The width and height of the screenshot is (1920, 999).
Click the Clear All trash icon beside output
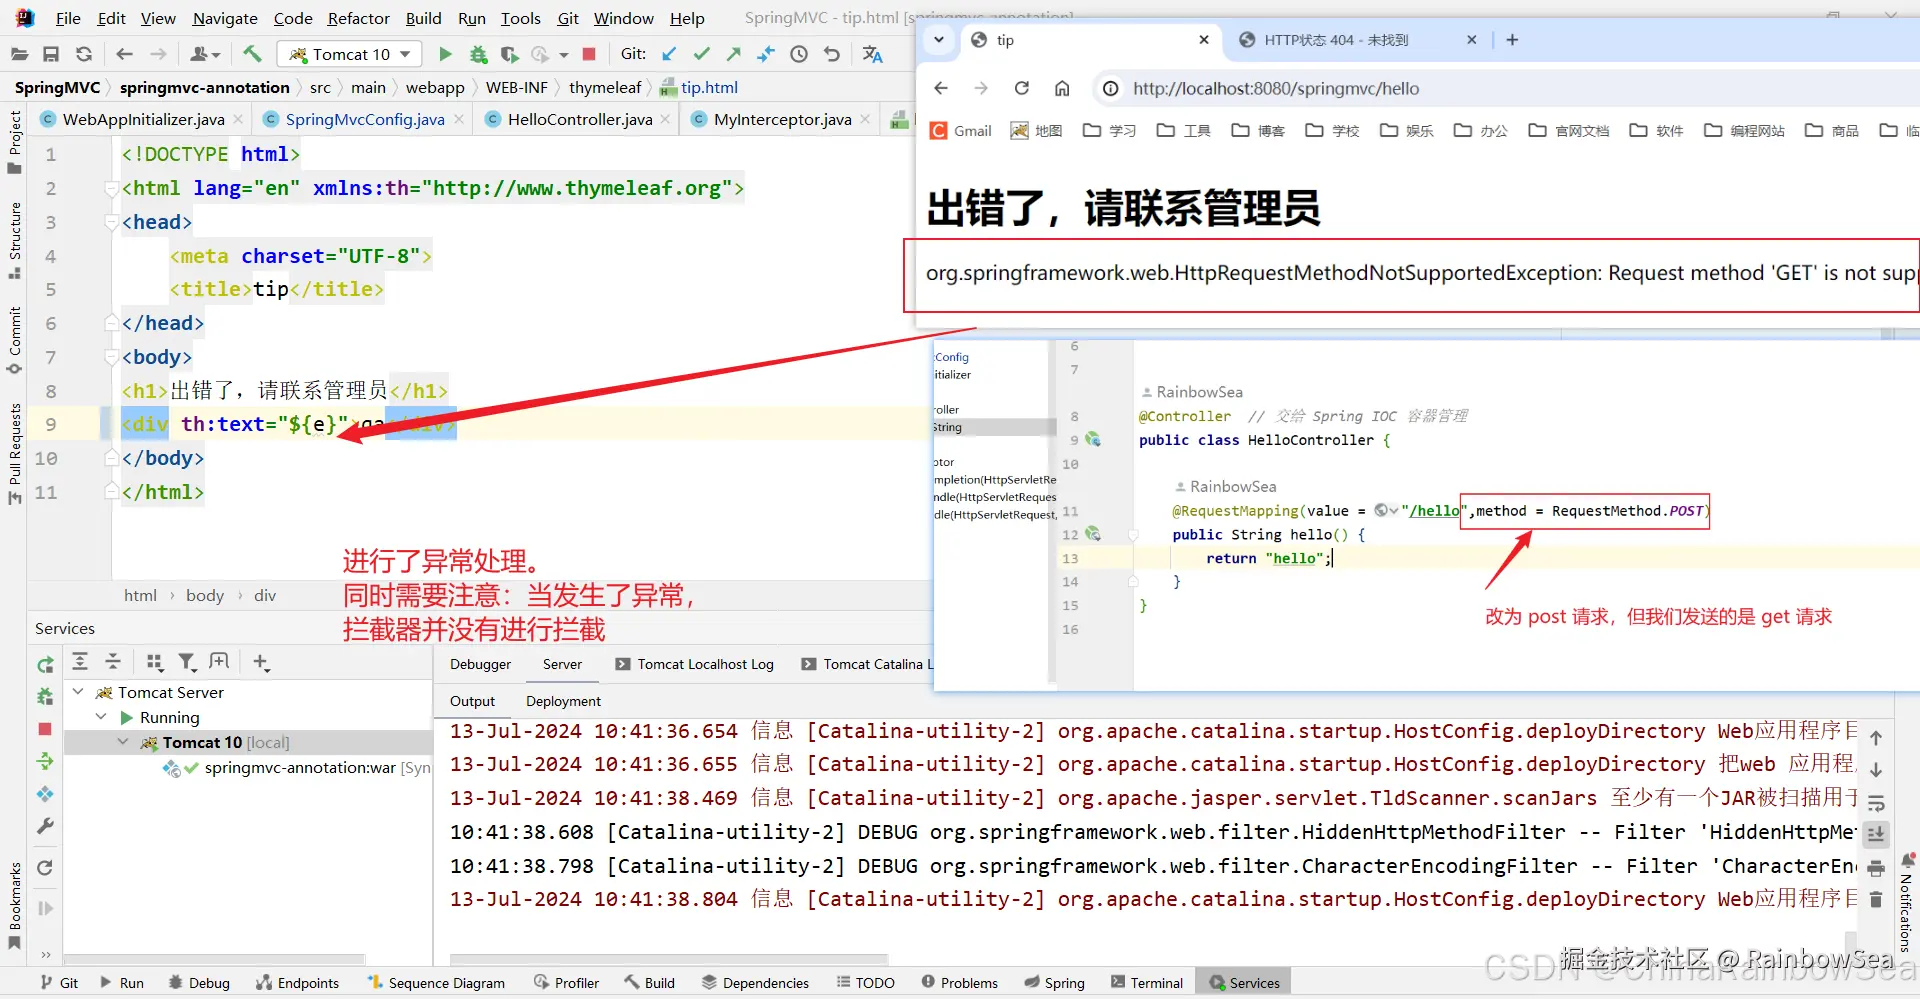click(x=1876, y=900)
